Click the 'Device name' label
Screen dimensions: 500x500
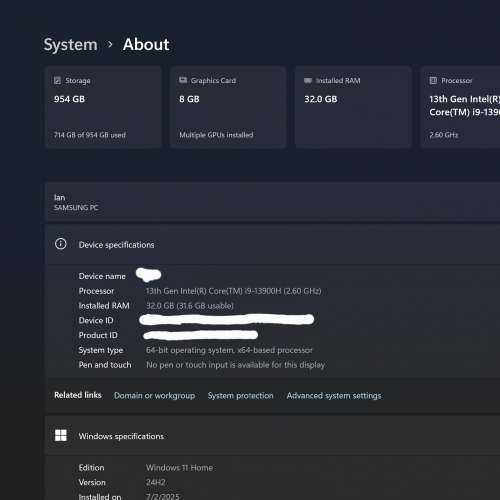click(x=102, y=276)
